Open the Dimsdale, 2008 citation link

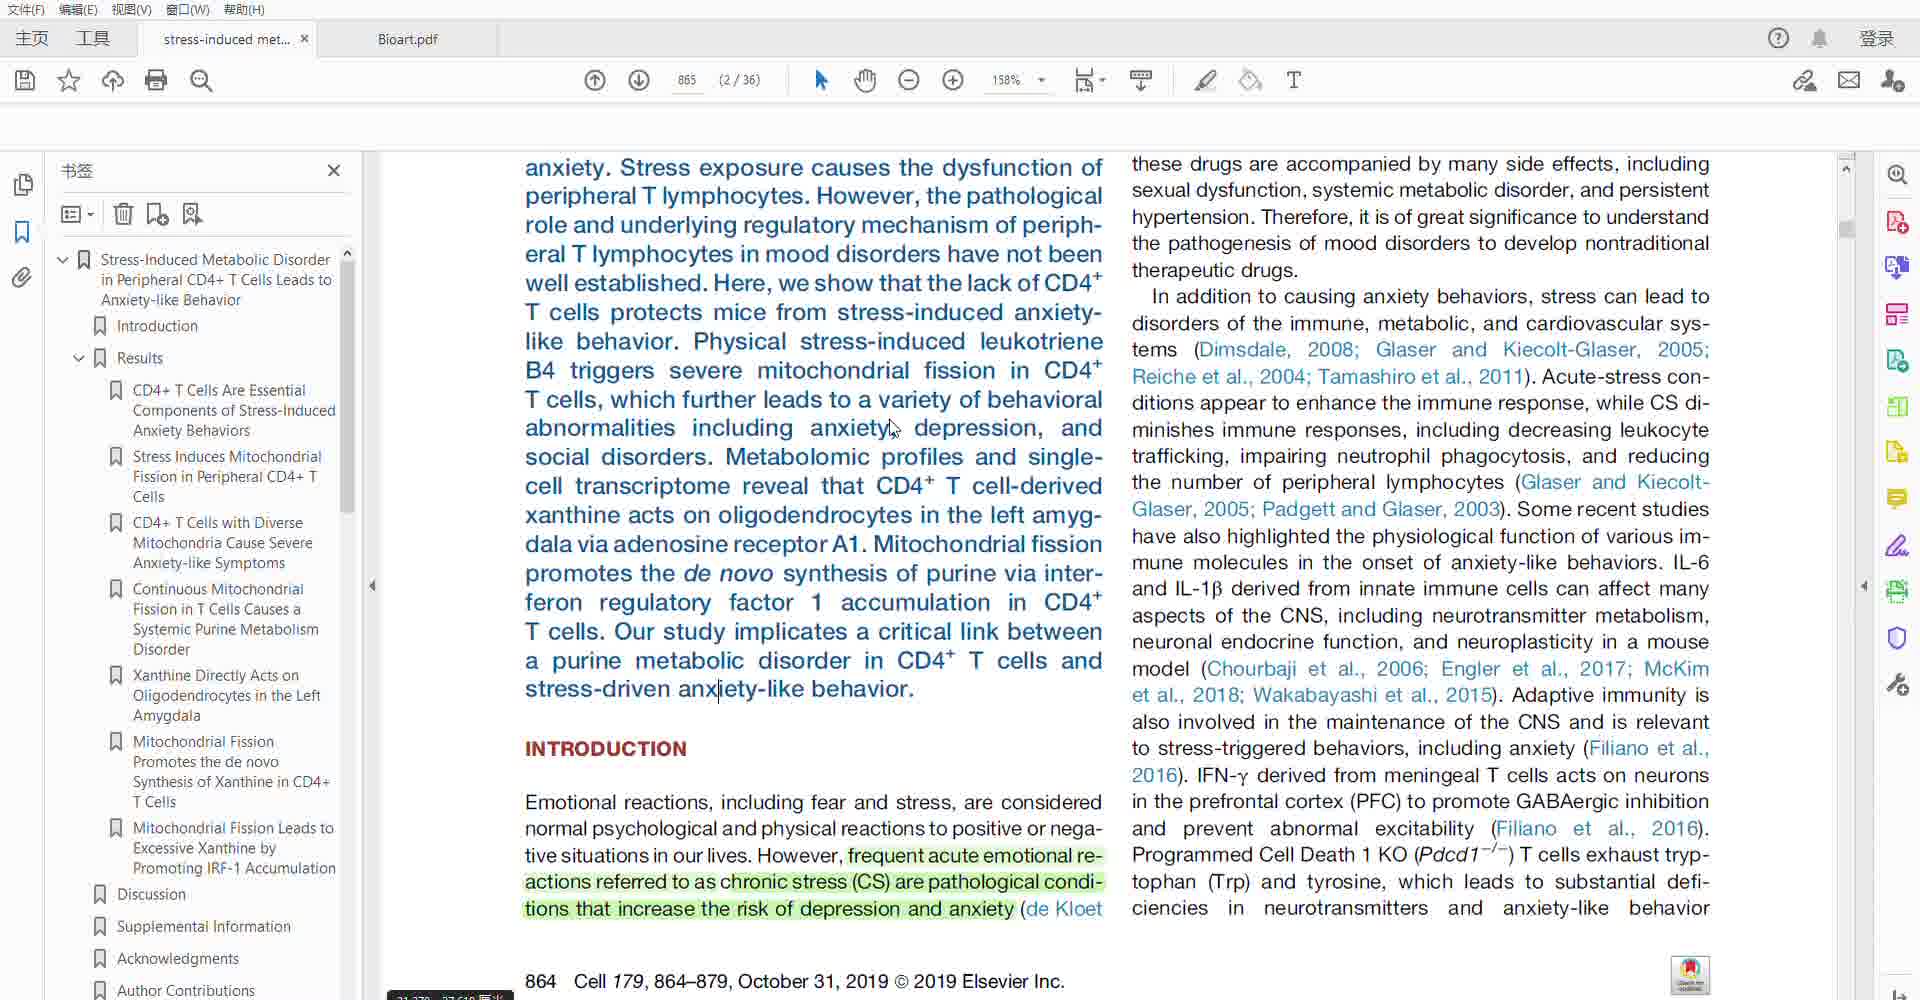click(1278, 350)
